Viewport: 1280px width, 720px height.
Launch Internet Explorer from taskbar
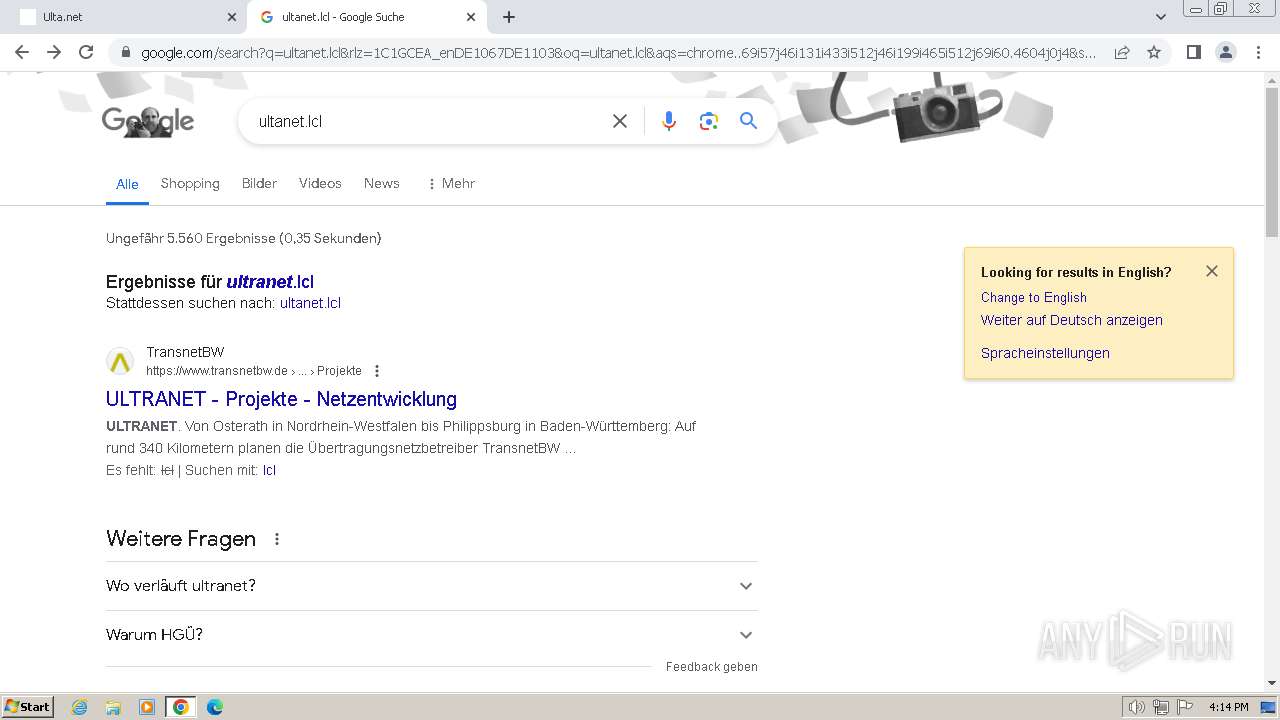[79, 707]
